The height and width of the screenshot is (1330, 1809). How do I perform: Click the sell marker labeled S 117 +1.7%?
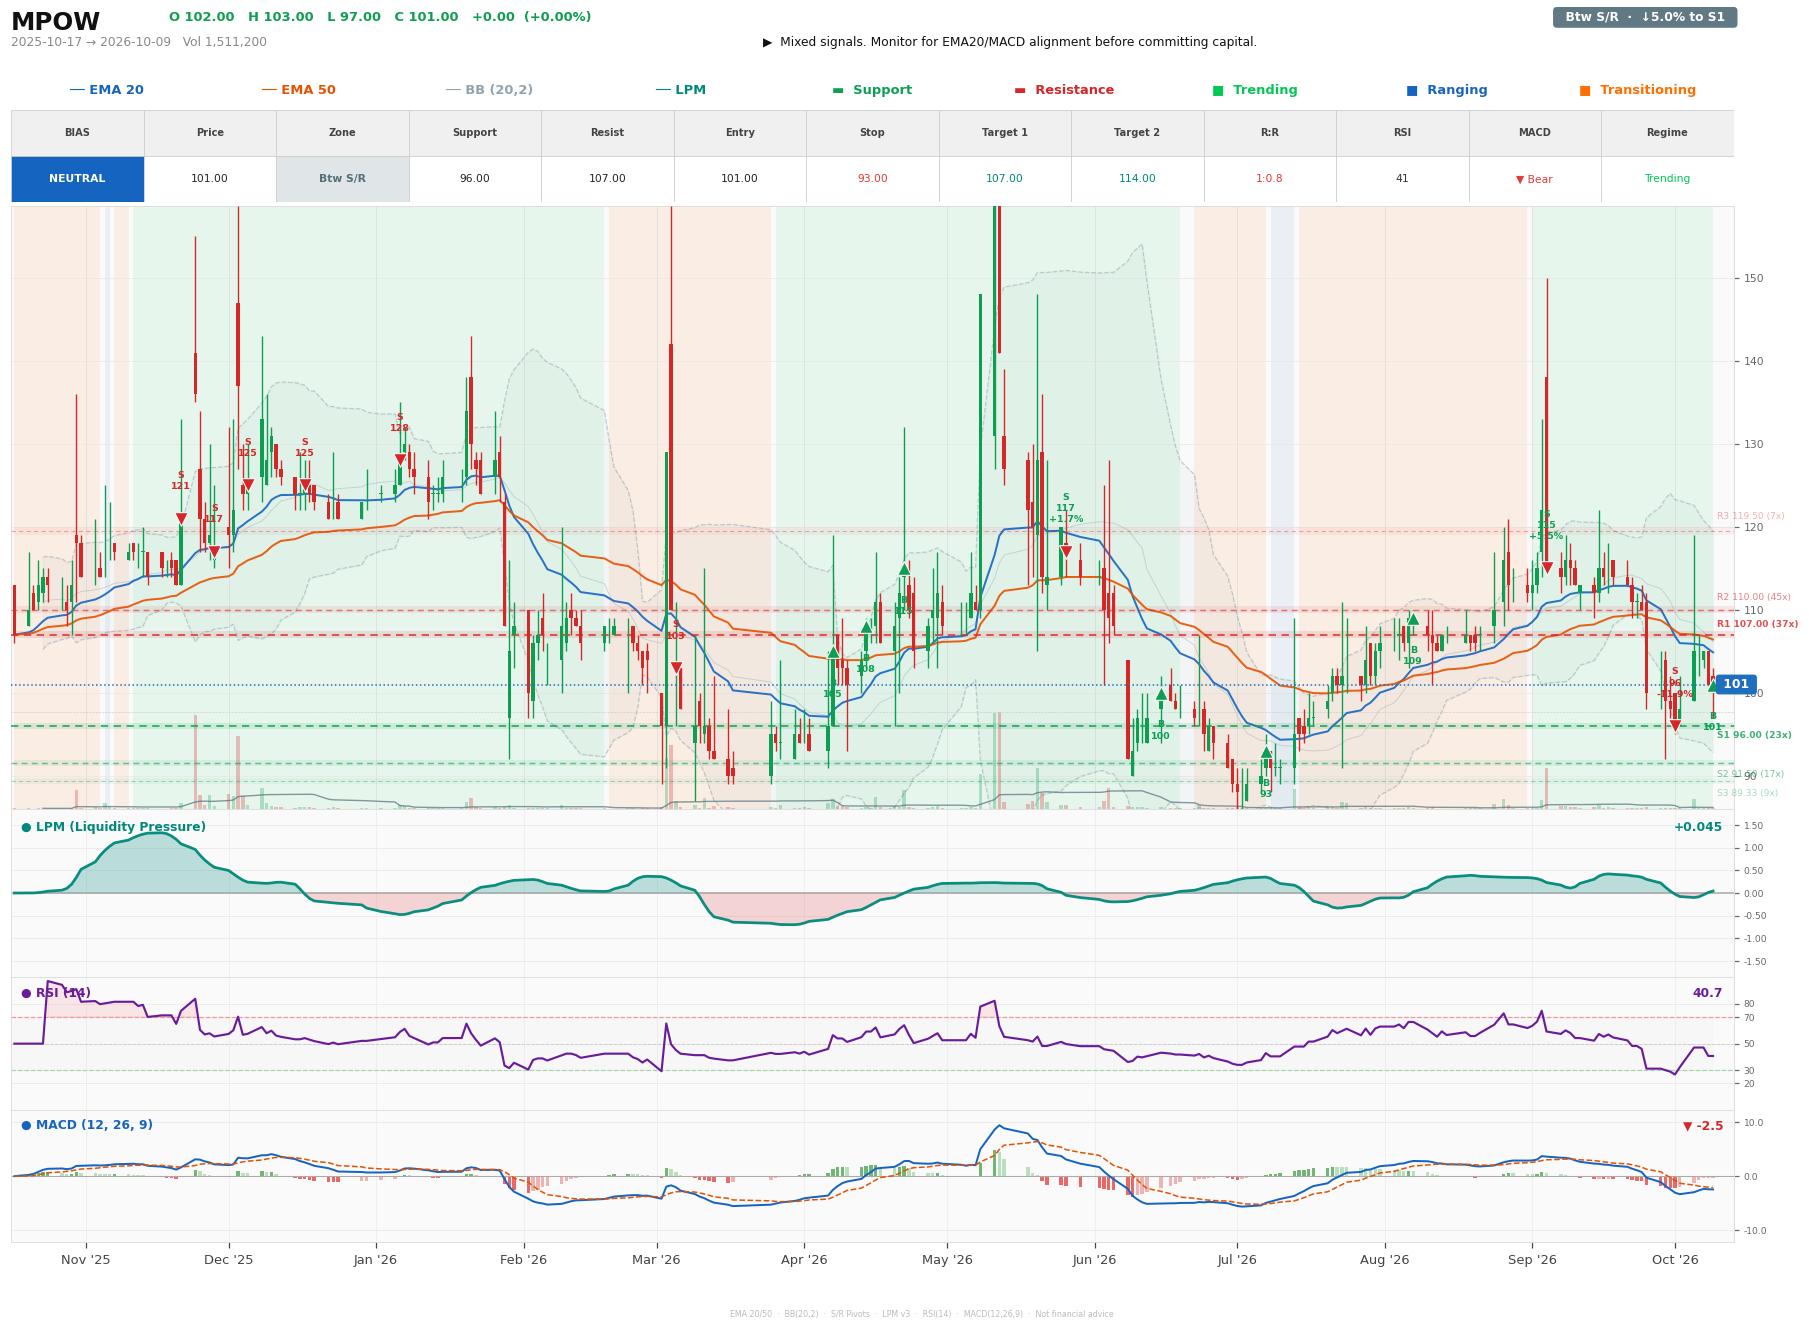point(1066,551)
